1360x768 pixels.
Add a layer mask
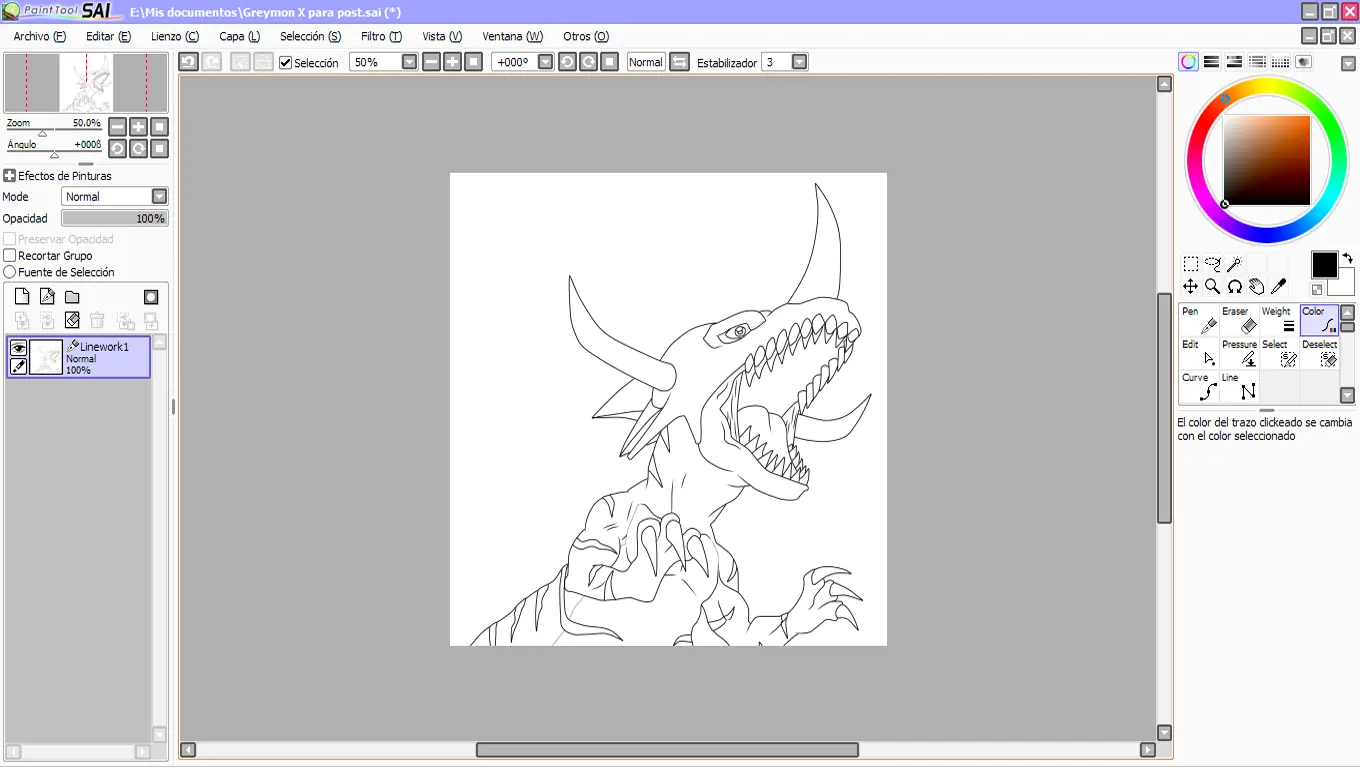[x=151, y=297]
